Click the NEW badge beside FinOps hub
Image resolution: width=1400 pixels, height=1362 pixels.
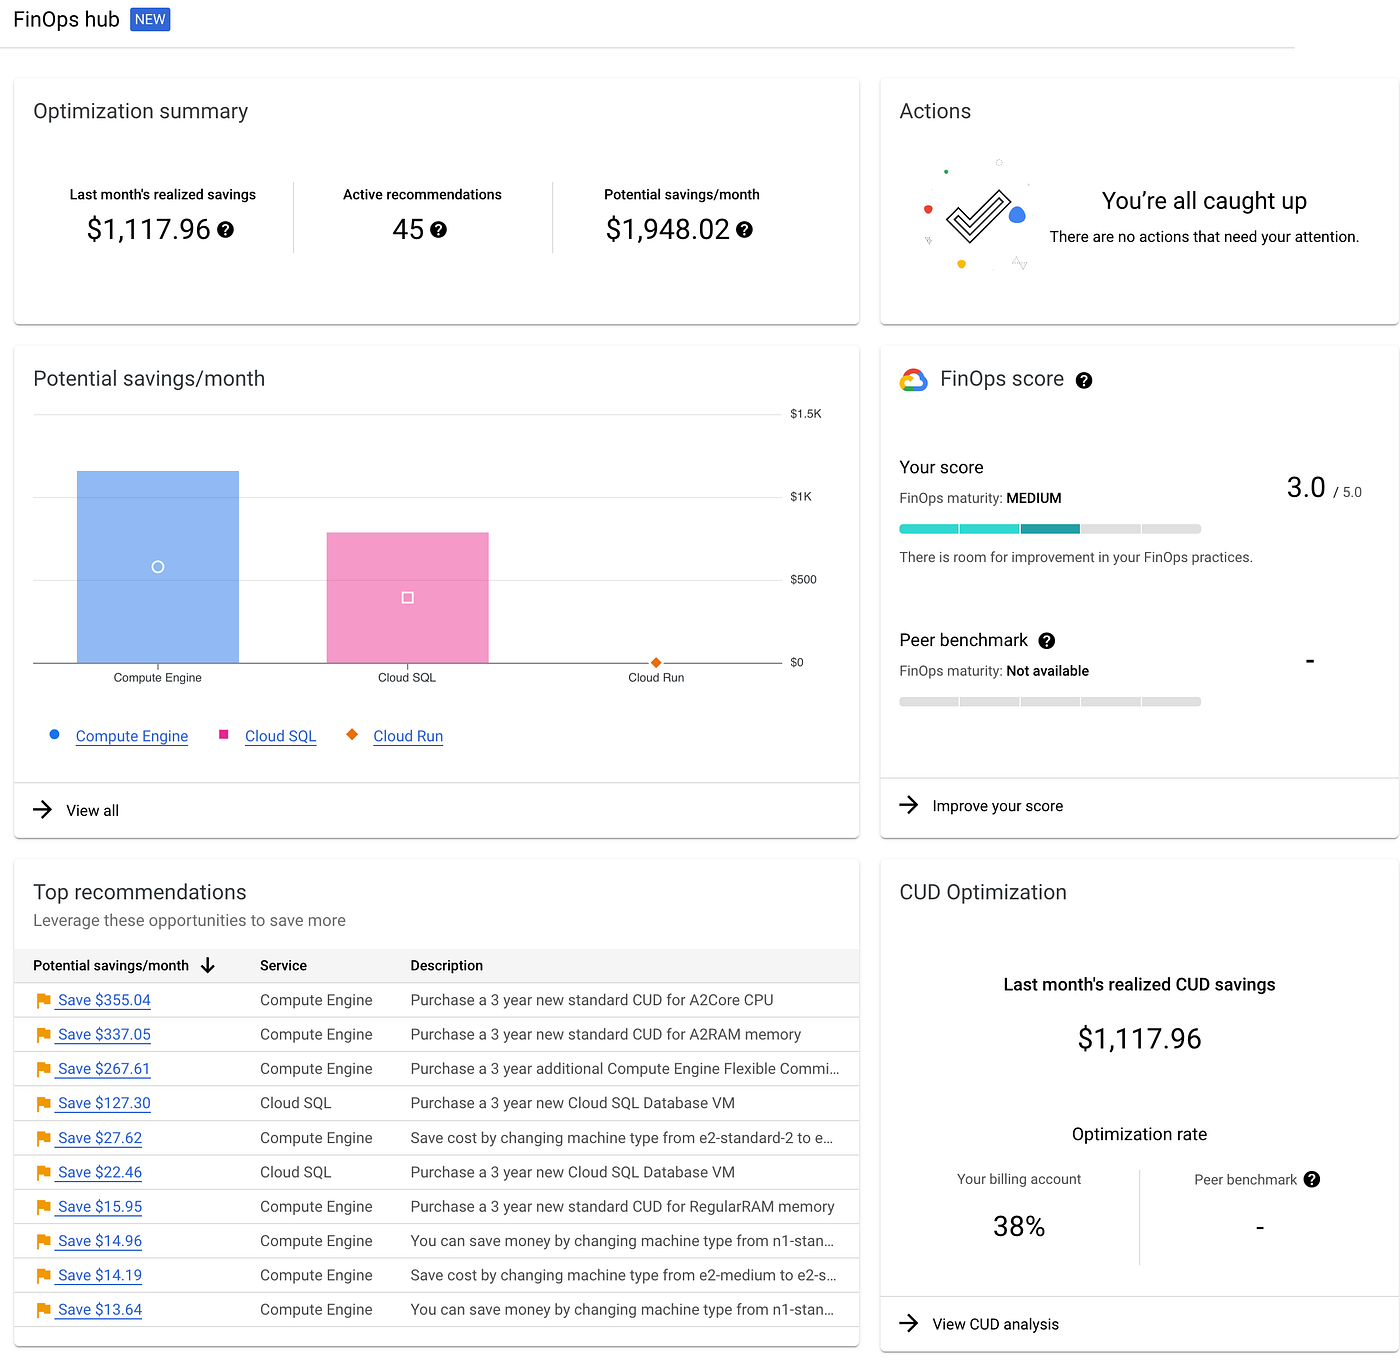150,20
